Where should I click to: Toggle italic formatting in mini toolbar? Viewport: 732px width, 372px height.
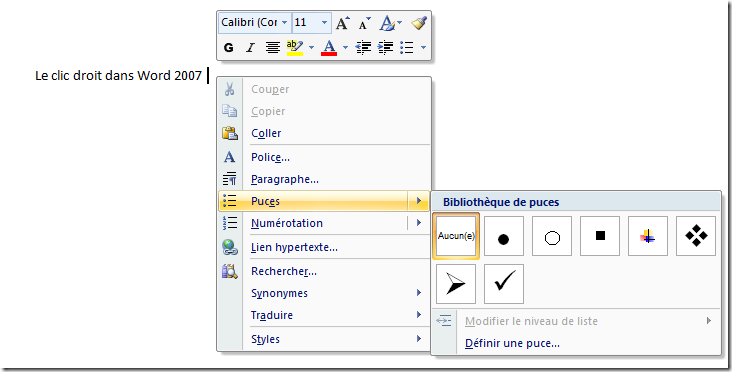(250, 47)
